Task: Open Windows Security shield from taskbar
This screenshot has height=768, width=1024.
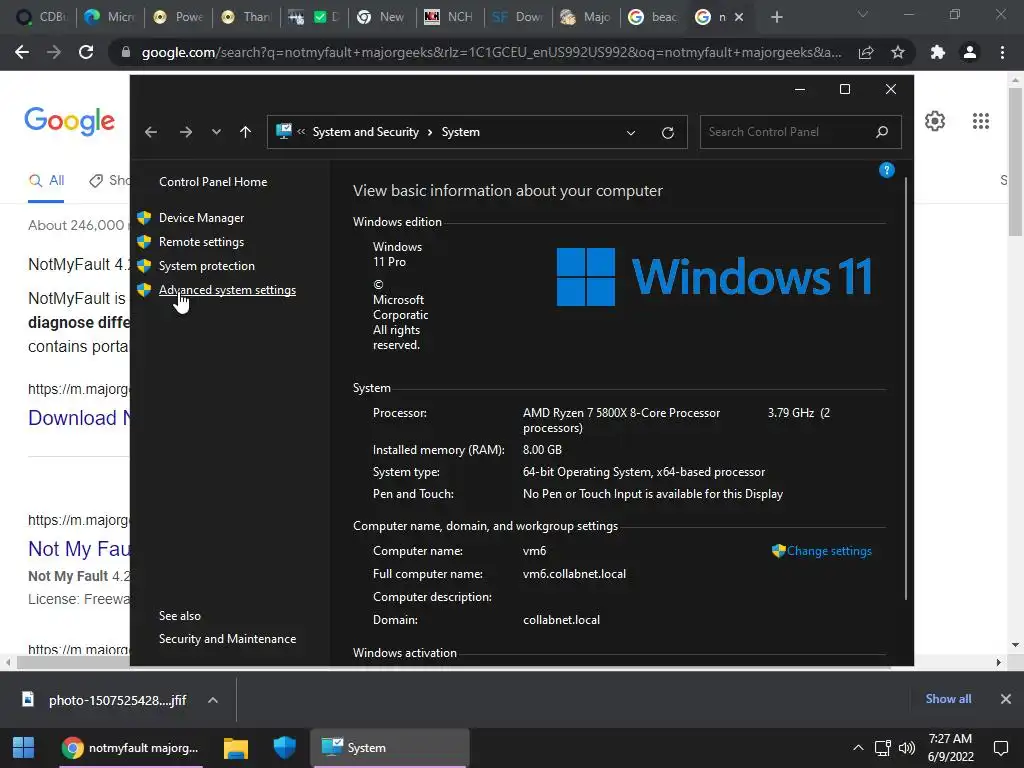Action: point(284,748)
